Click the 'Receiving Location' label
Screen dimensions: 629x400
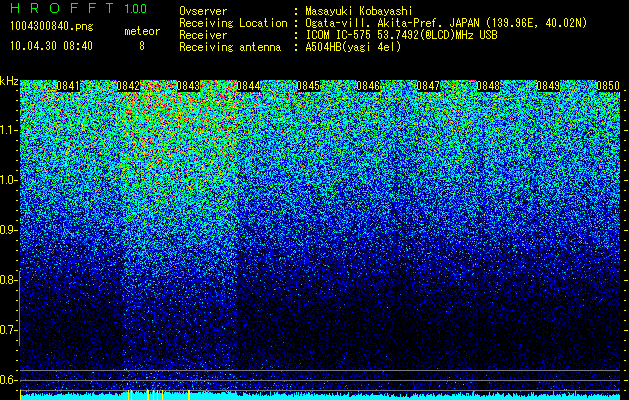pos(233,23)
